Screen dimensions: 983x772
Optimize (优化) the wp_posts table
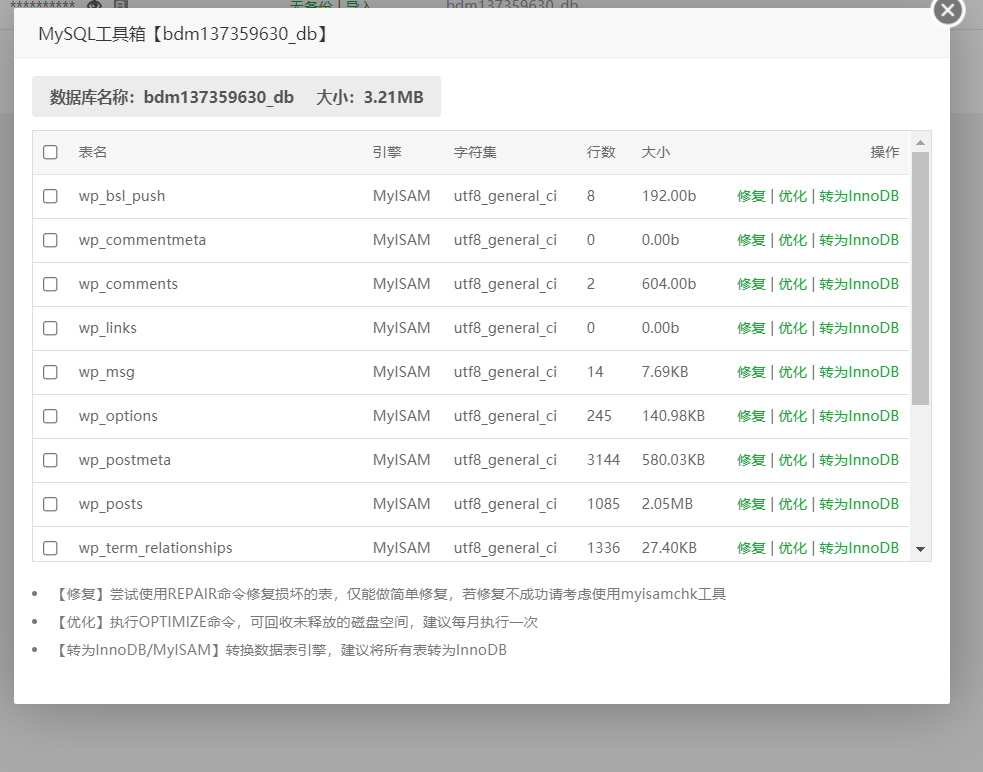[x=792, y=504]
